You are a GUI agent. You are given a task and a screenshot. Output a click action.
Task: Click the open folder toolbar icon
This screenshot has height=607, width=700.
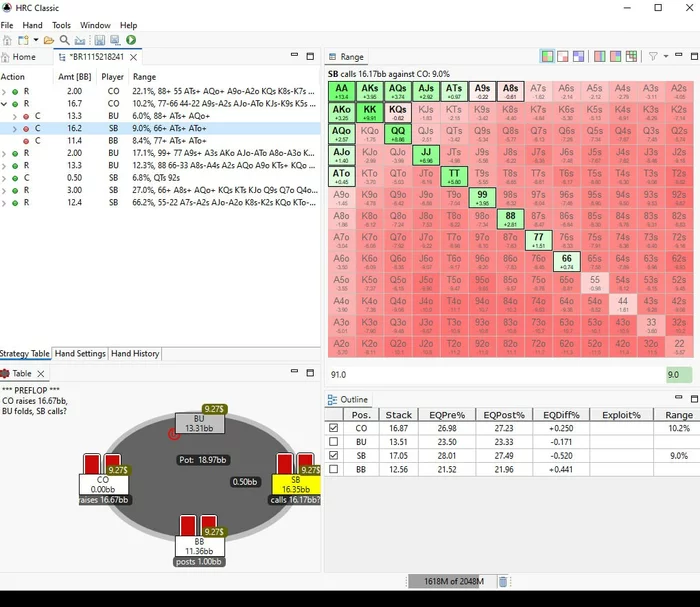49,41
